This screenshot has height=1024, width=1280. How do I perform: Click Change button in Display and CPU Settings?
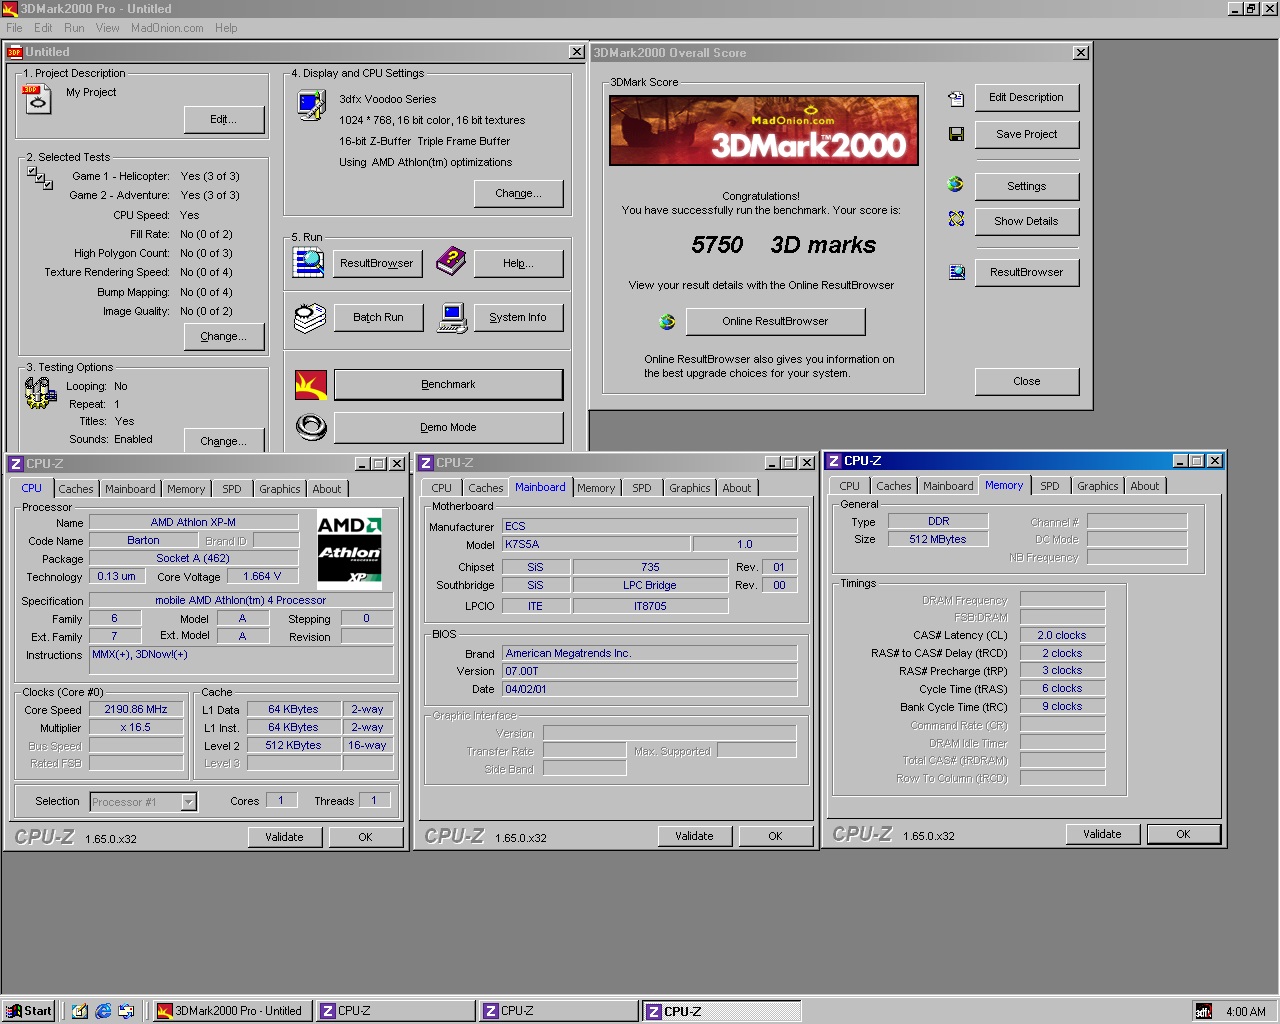pyautogui.click(x=518, y=193)
